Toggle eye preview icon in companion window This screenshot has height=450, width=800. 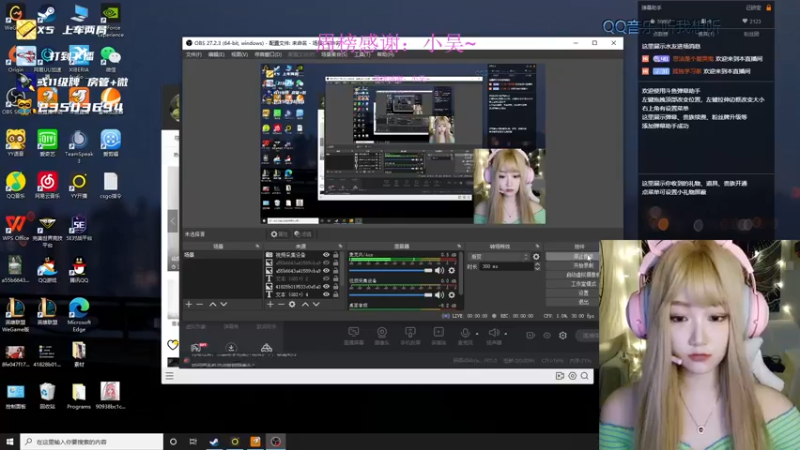point(547,335)
